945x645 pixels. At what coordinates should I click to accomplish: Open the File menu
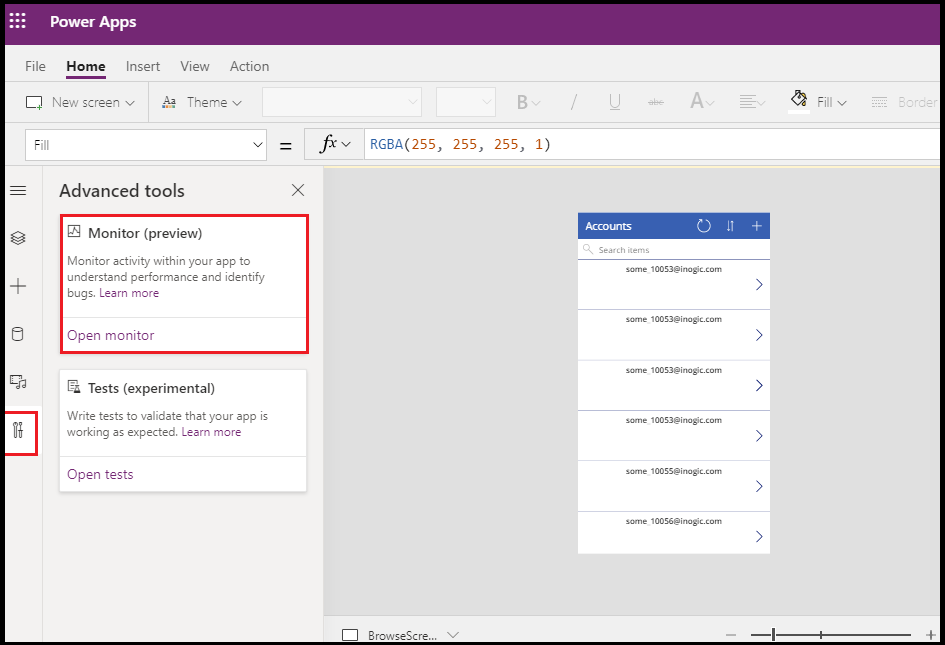(x=36, y=66)
